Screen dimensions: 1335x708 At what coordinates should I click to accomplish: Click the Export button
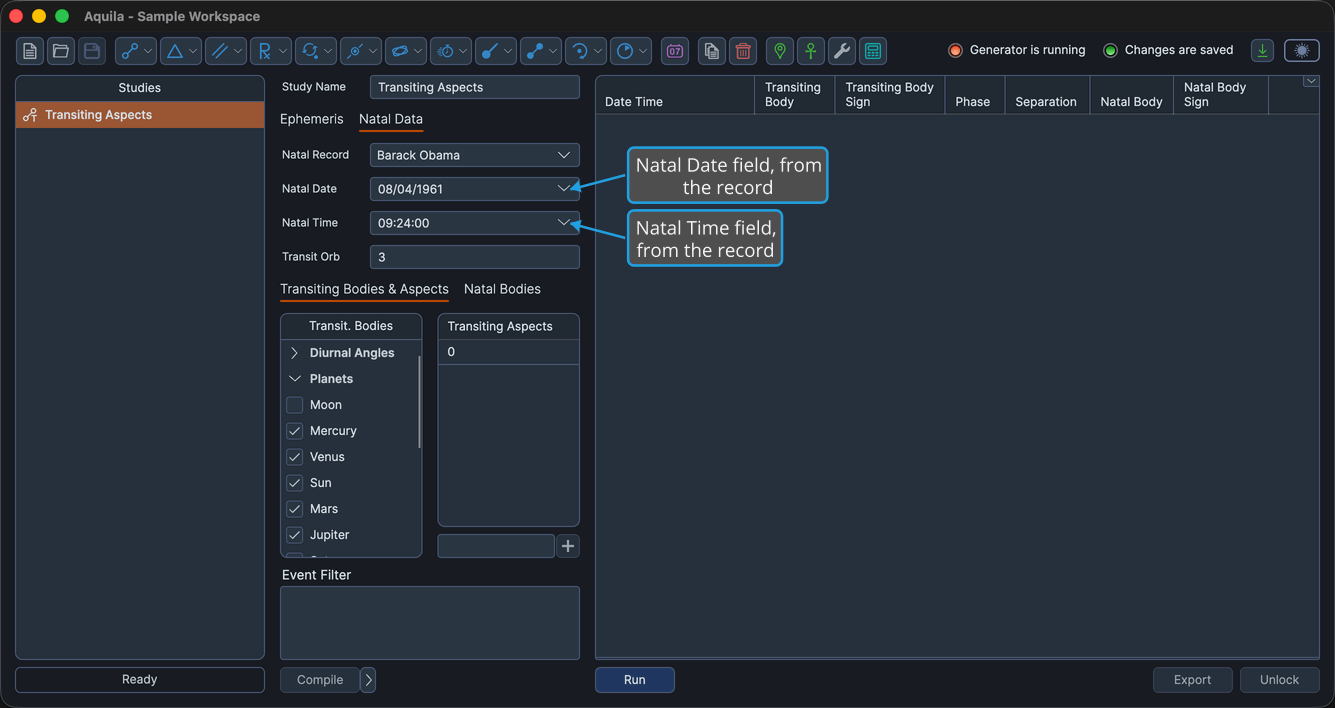click(x=1192, y=680)
